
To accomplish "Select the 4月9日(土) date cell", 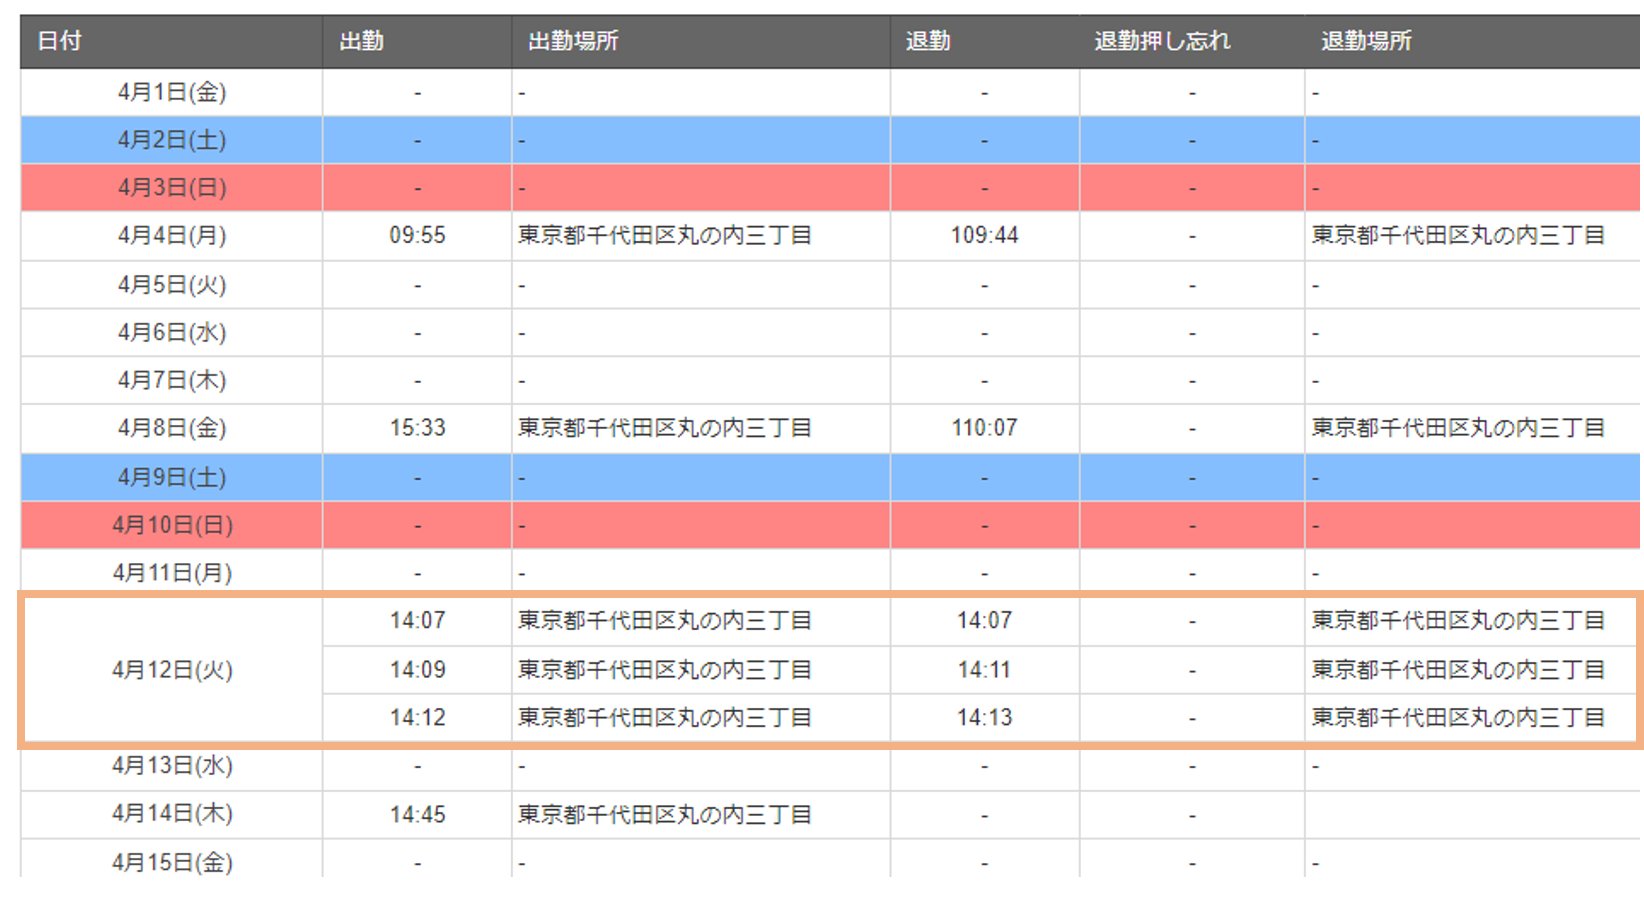I will pyautogui.click(x=172, y=477).
